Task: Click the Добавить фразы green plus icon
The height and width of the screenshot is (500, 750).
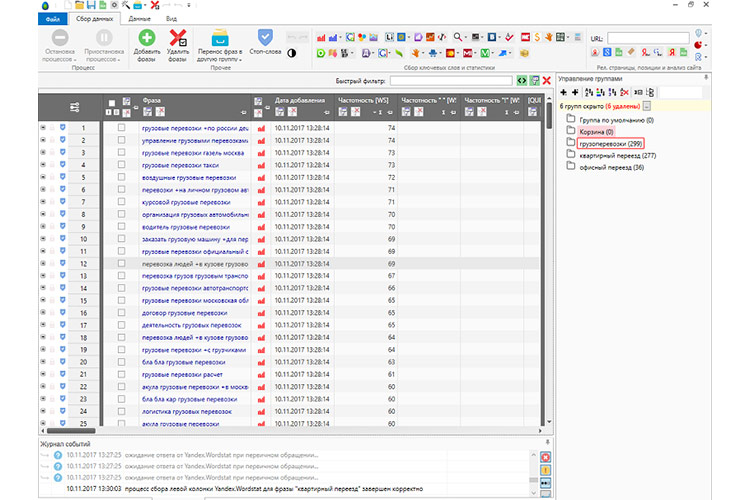Action: coord(147,38)
